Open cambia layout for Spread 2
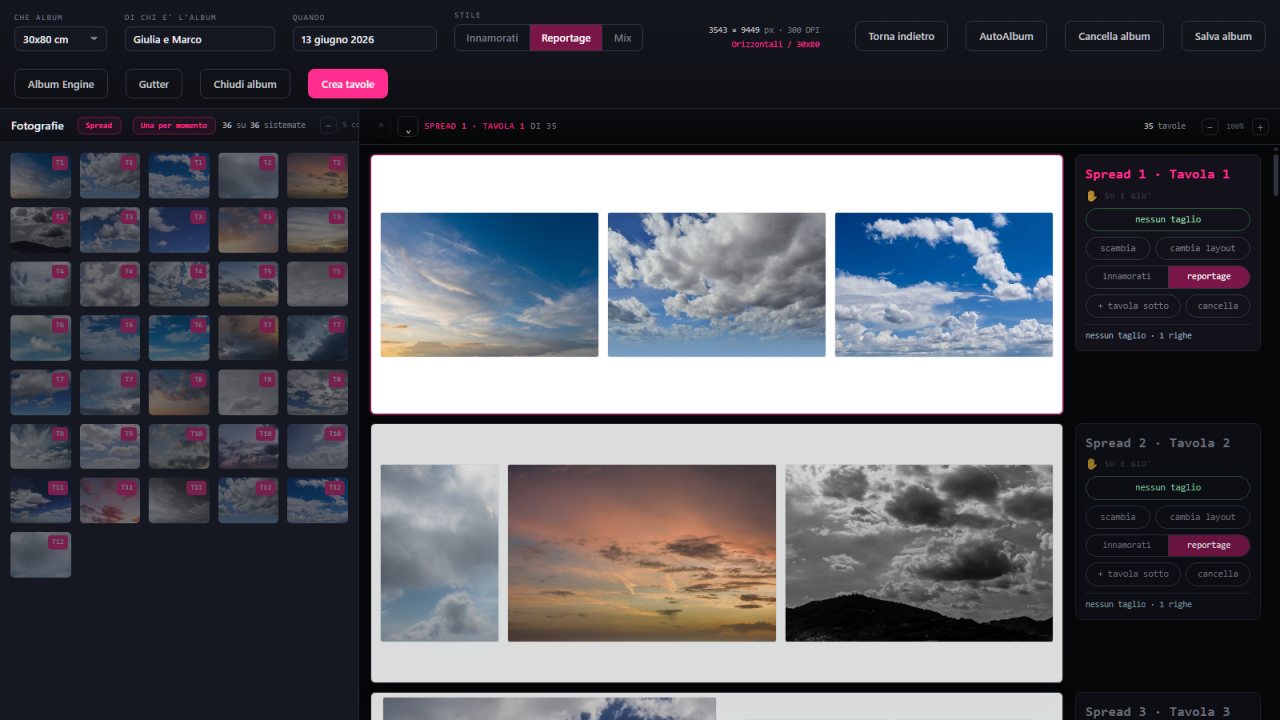 coord(1203,517)
